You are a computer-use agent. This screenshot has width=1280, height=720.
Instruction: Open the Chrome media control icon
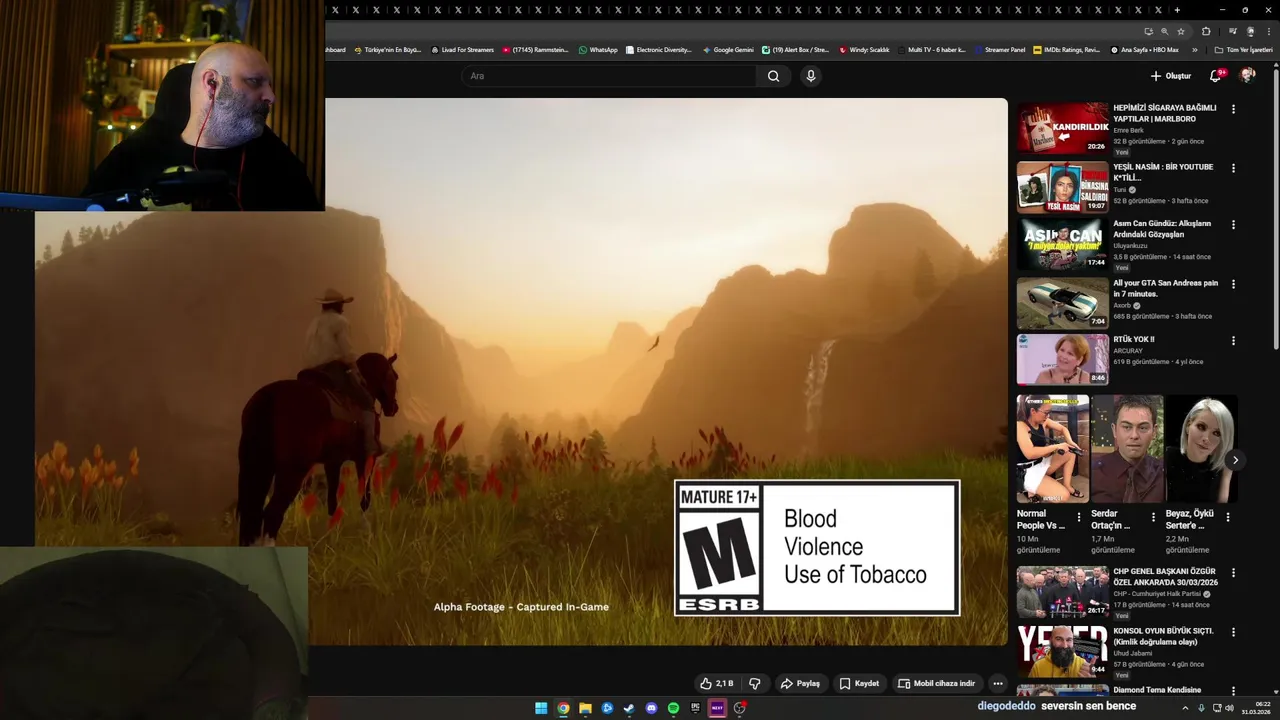point(1232,31)
